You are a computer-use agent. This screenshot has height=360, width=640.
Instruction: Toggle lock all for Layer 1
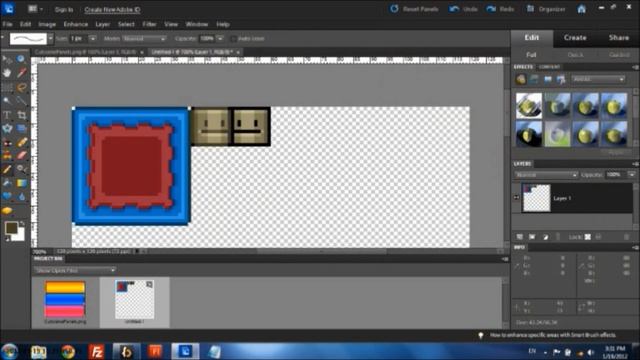598,237
